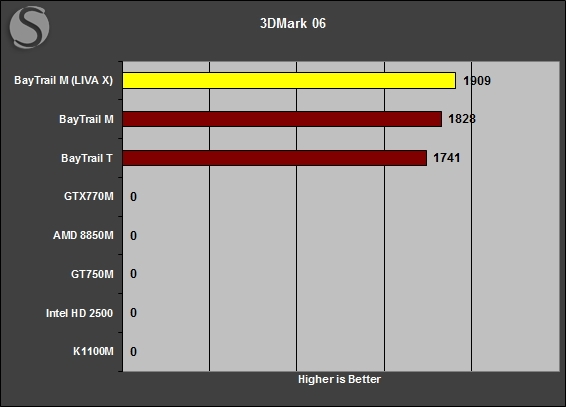Click the 0 value beside GT750M
Screen dimensions: 566x407
(x=134, y=274)
